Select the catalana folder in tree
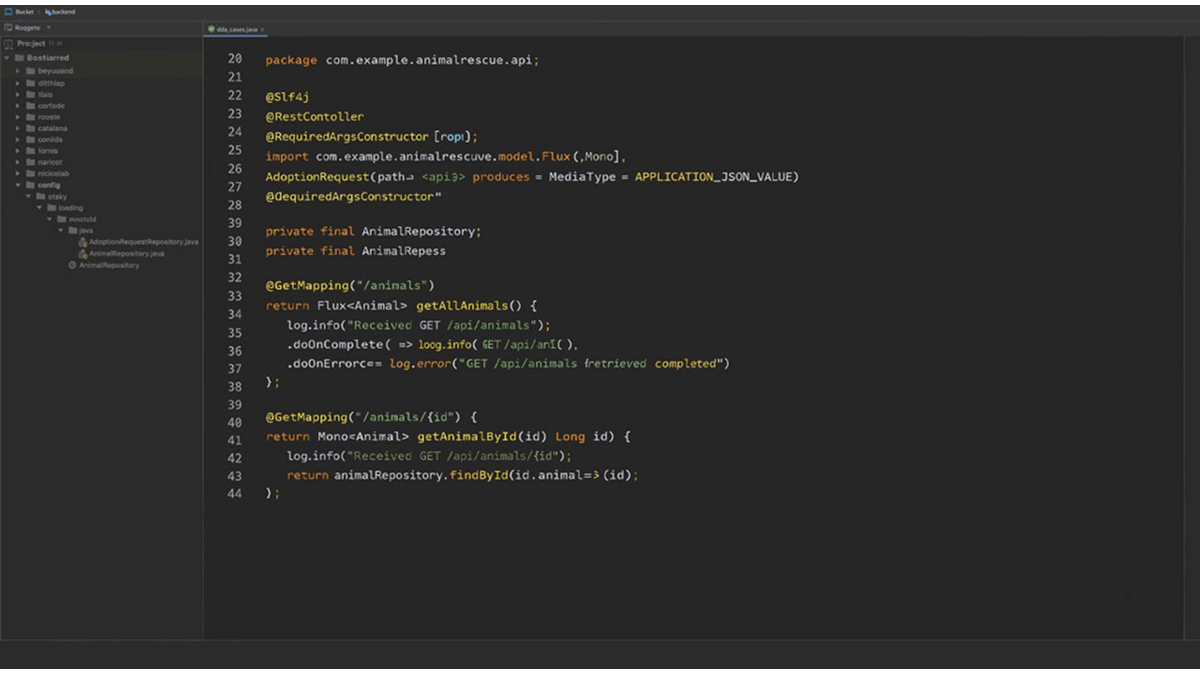1200x674 pixels. 52,128
